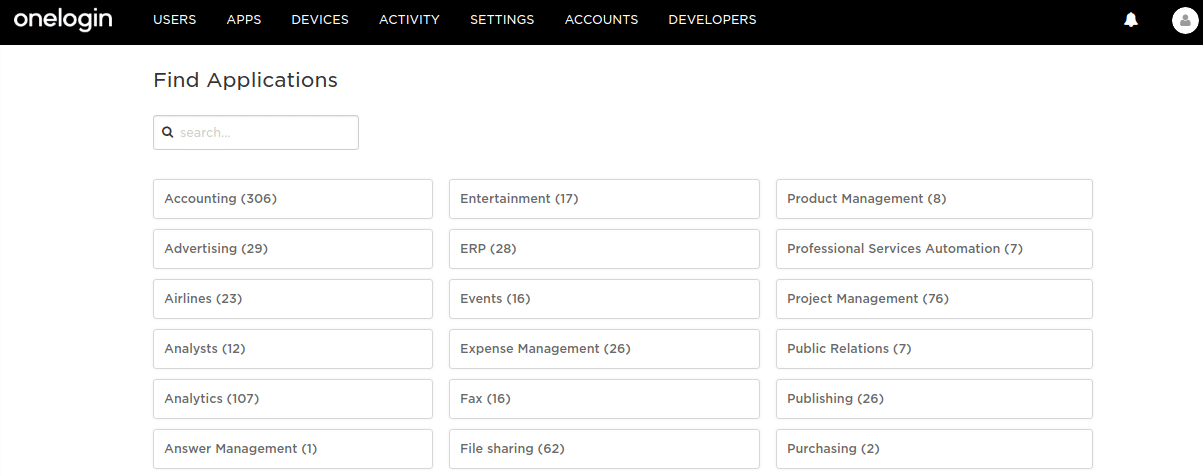The height and width of the screenshot is (476, 1203).
Task: Browse the Airlines (23) category
Action: click(292, 299)
